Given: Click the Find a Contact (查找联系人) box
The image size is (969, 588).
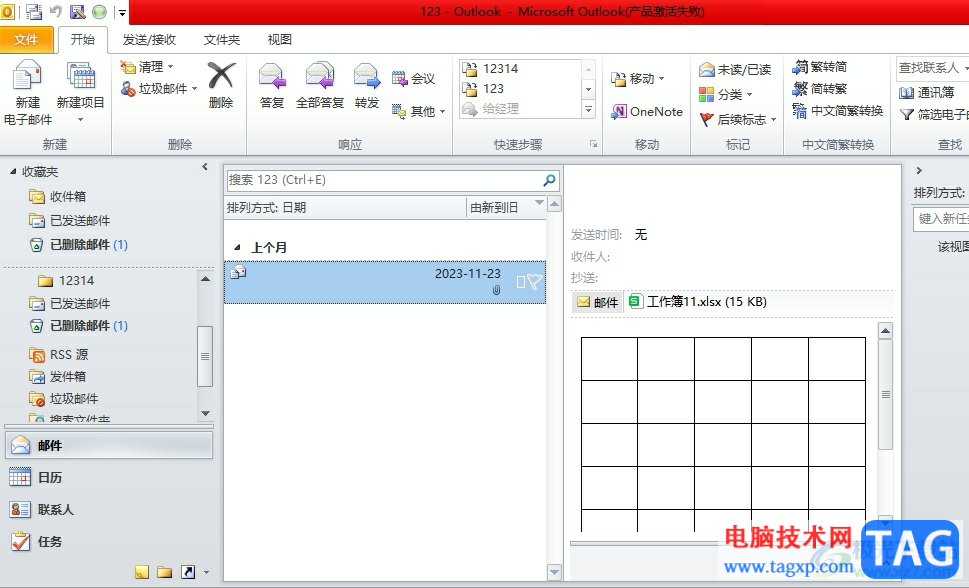Looking at the screenshot, I should (932, 68).
